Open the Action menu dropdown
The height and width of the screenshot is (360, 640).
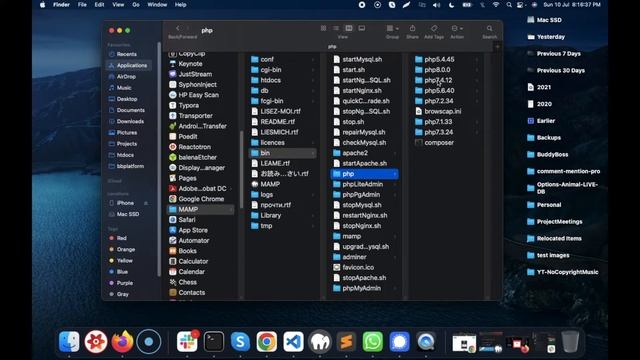457,29
